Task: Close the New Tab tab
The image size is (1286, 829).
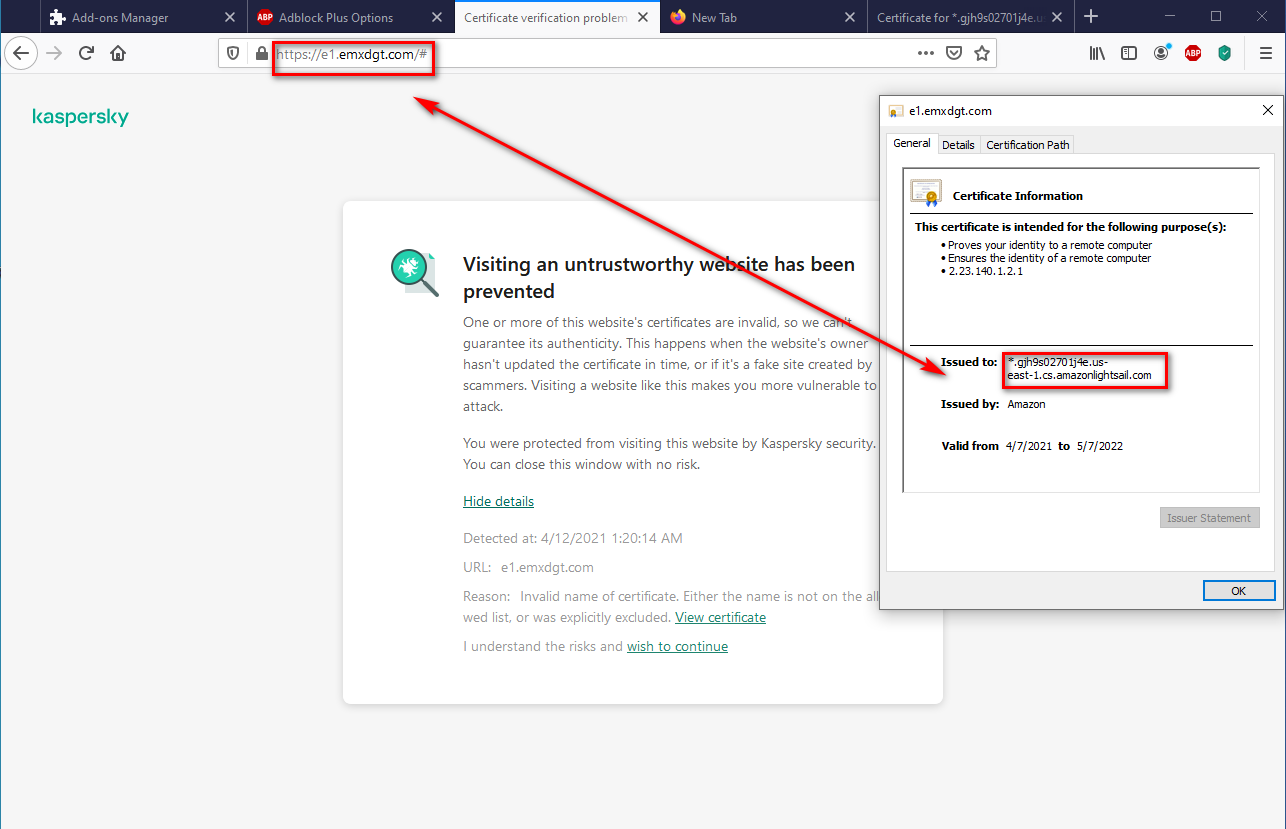Action: click(x=850, y=17)
